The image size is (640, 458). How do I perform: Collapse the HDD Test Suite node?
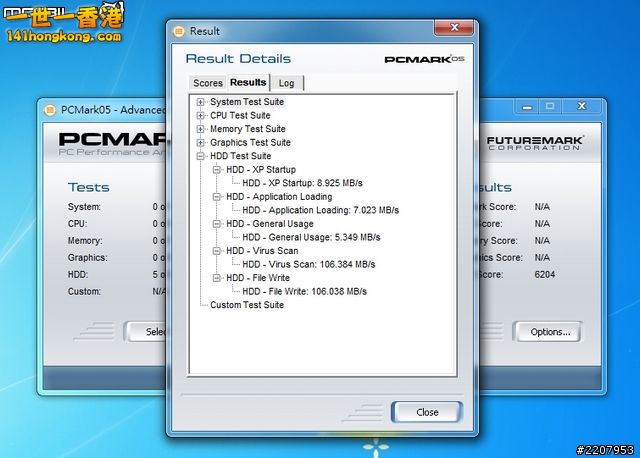tap(201, 156)
